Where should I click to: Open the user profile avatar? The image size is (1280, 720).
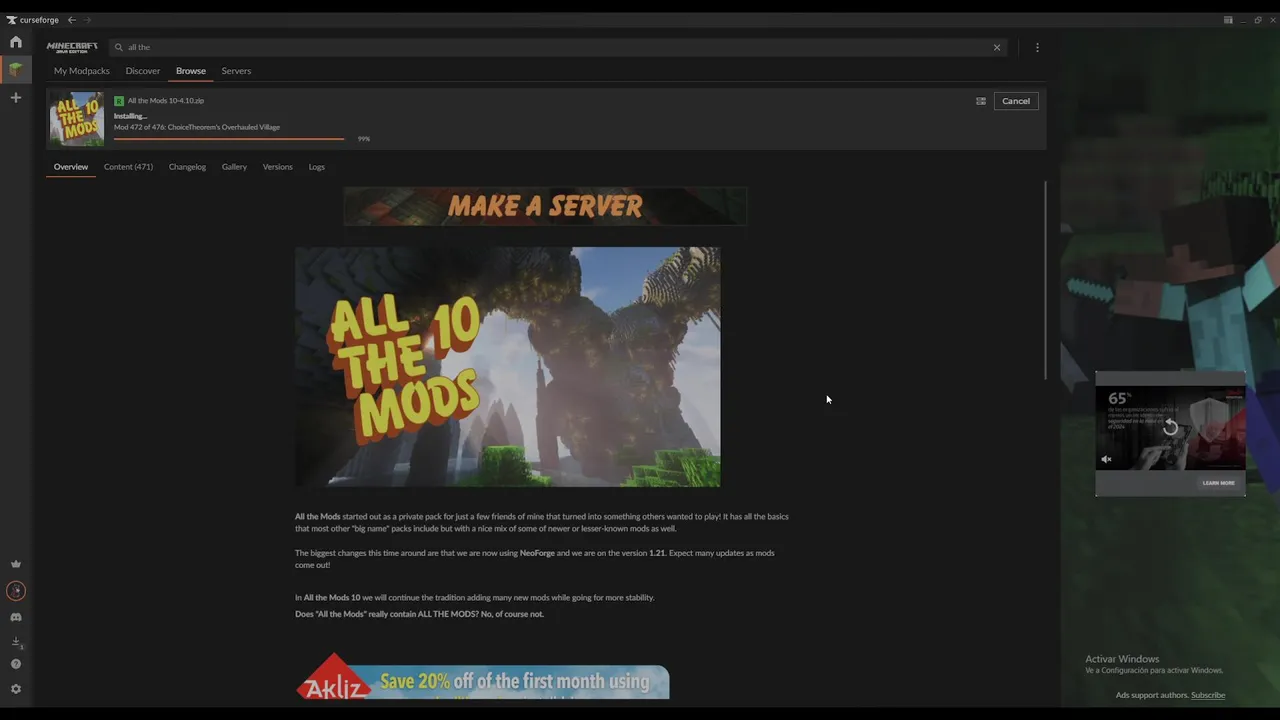click(x=16, y=591)
